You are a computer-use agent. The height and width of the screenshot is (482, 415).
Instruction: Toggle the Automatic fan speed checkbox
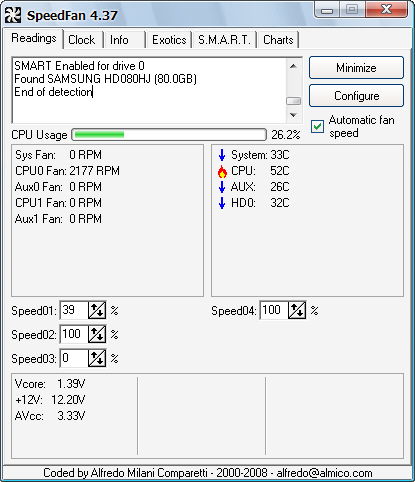click(317, 126)
